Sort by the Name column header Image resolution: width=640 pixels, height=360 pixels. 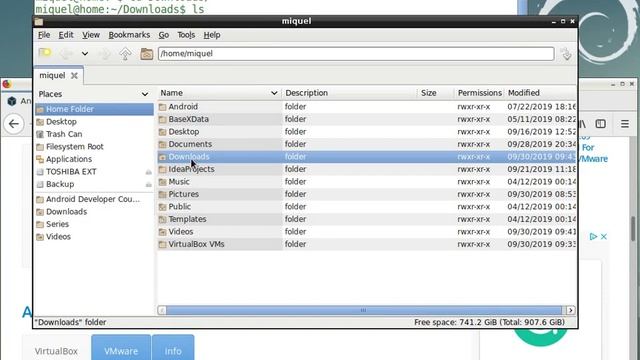click(x=219, y=93)
